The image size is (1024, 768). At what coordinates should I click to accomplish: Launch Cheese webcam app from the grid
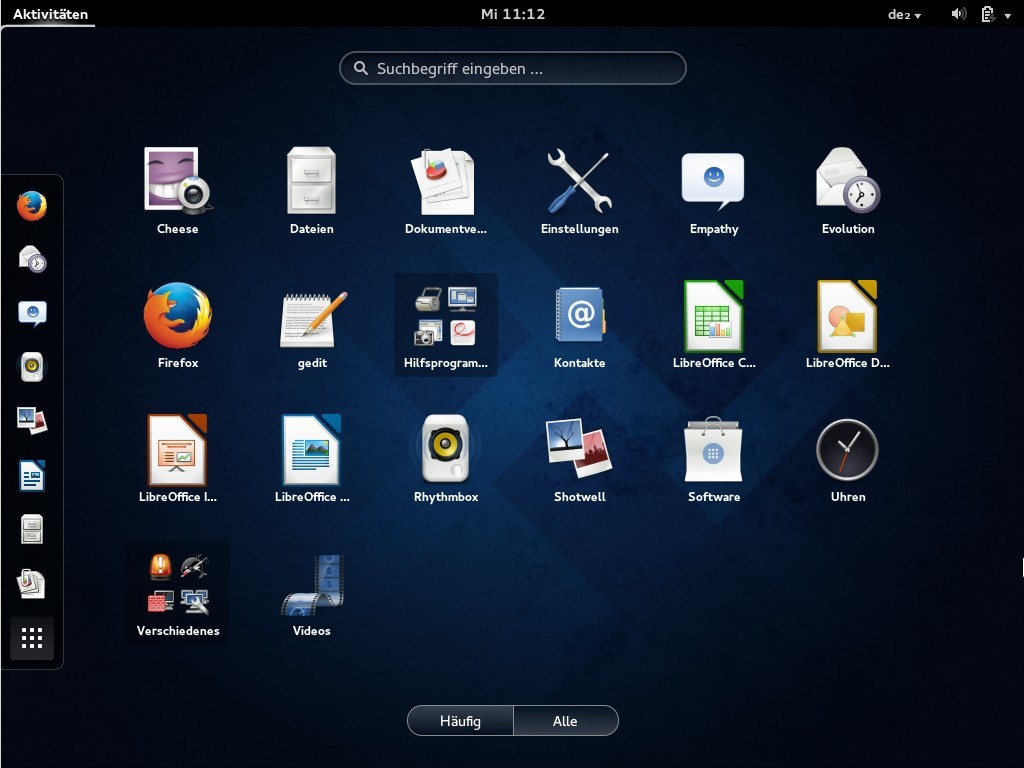click(x=178, y=191)
